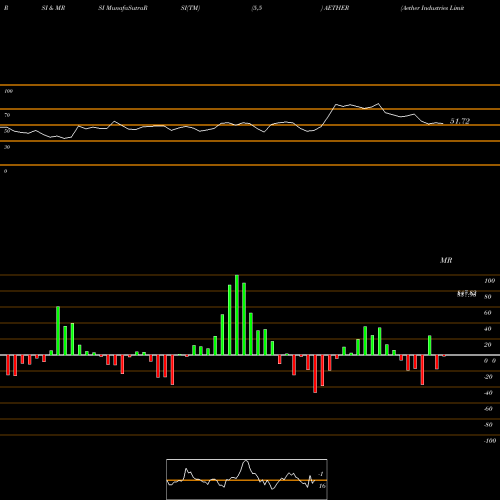Click the 30 level label on RSI axis
The image size is (500, 500).
coord(7,147)
